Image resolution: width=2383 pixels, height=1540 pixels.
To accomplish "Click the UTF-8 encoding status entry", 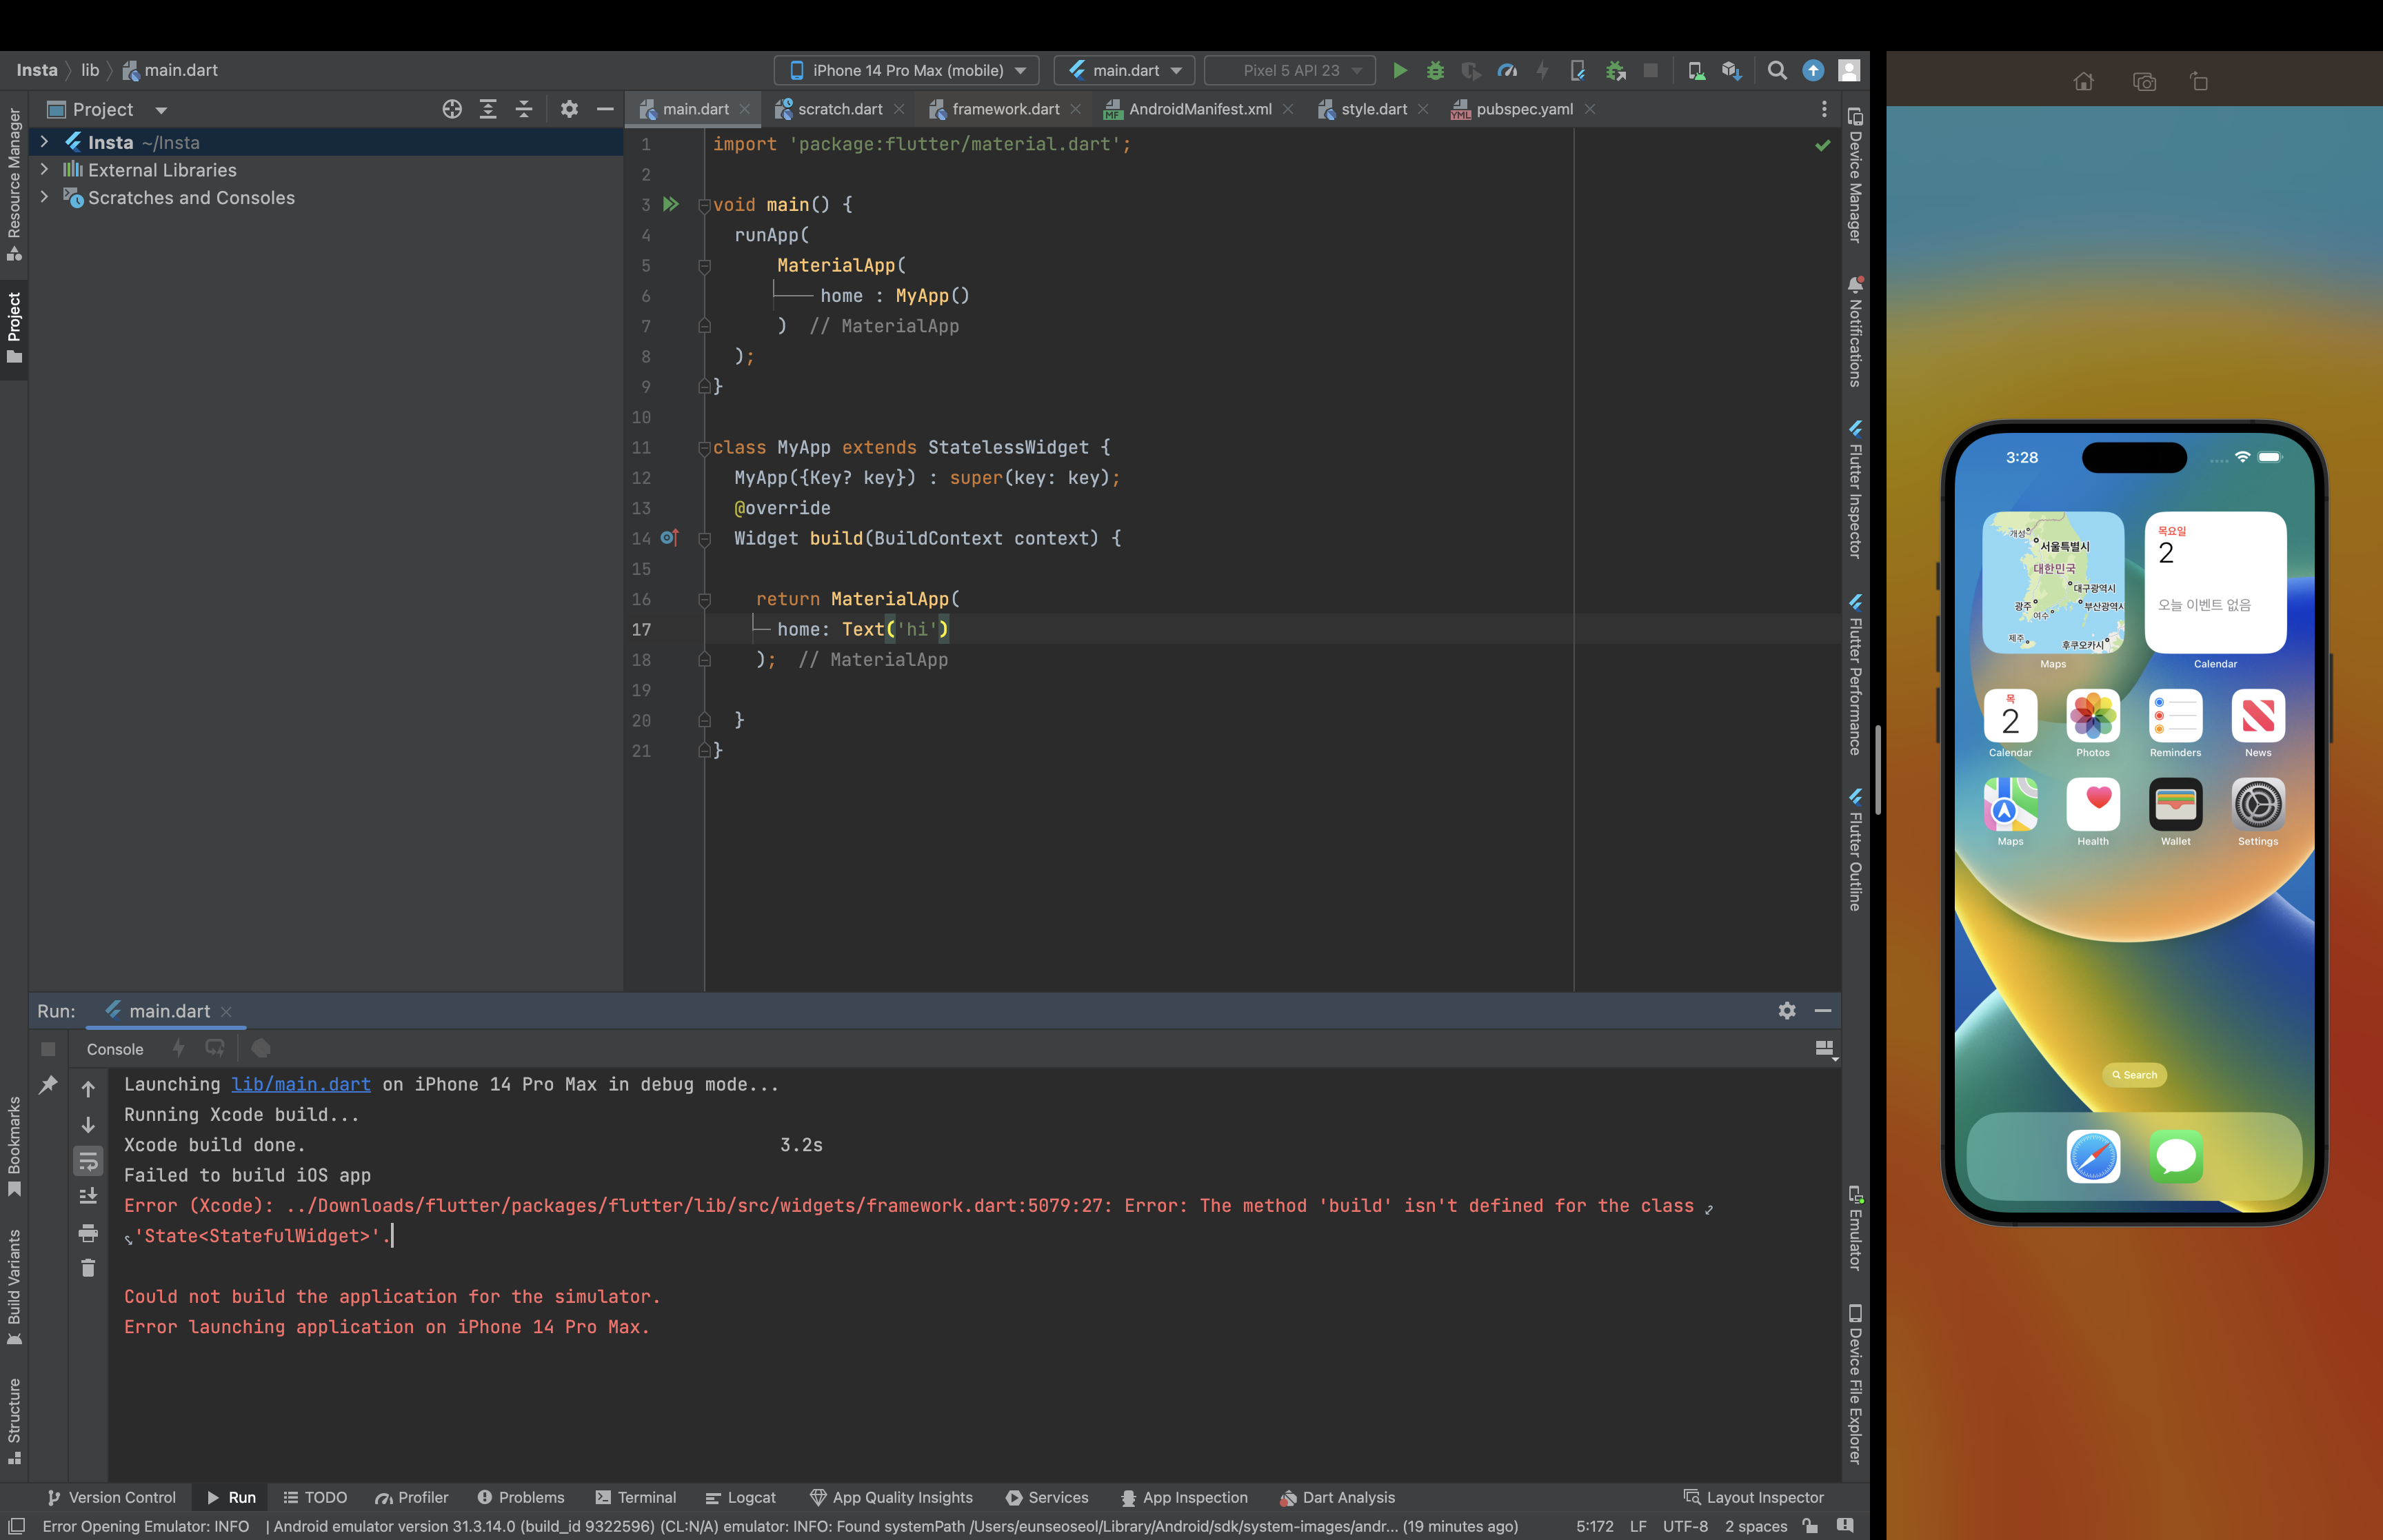I will click(x=1685, y=1526).
